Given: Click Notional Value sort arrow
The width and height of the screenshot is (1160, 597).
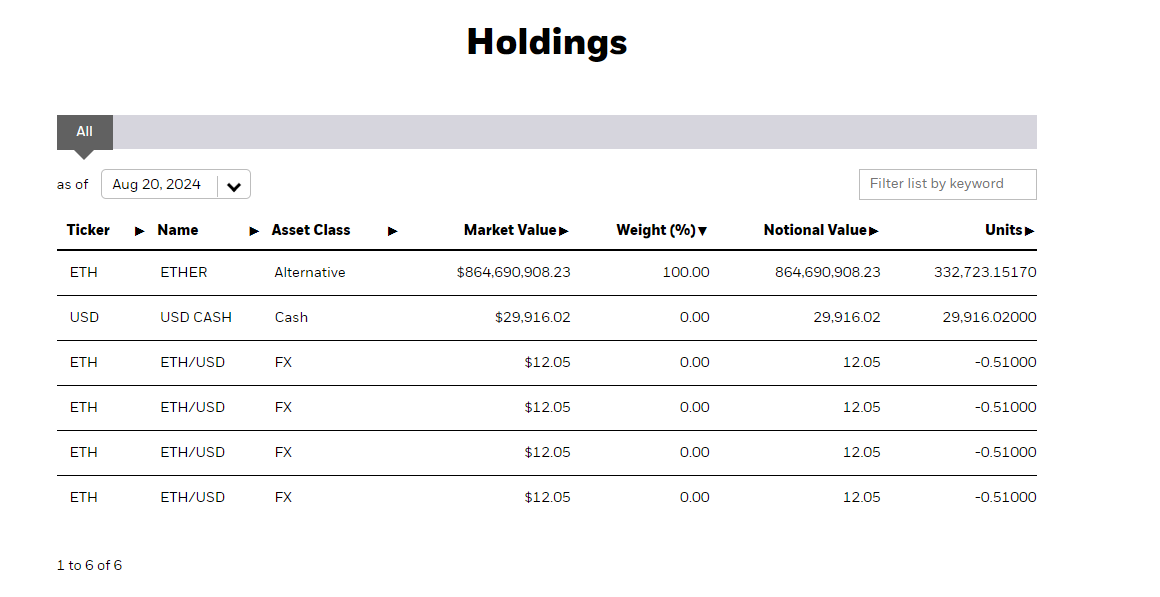Looking at the screenshot, I should [874, 232].
